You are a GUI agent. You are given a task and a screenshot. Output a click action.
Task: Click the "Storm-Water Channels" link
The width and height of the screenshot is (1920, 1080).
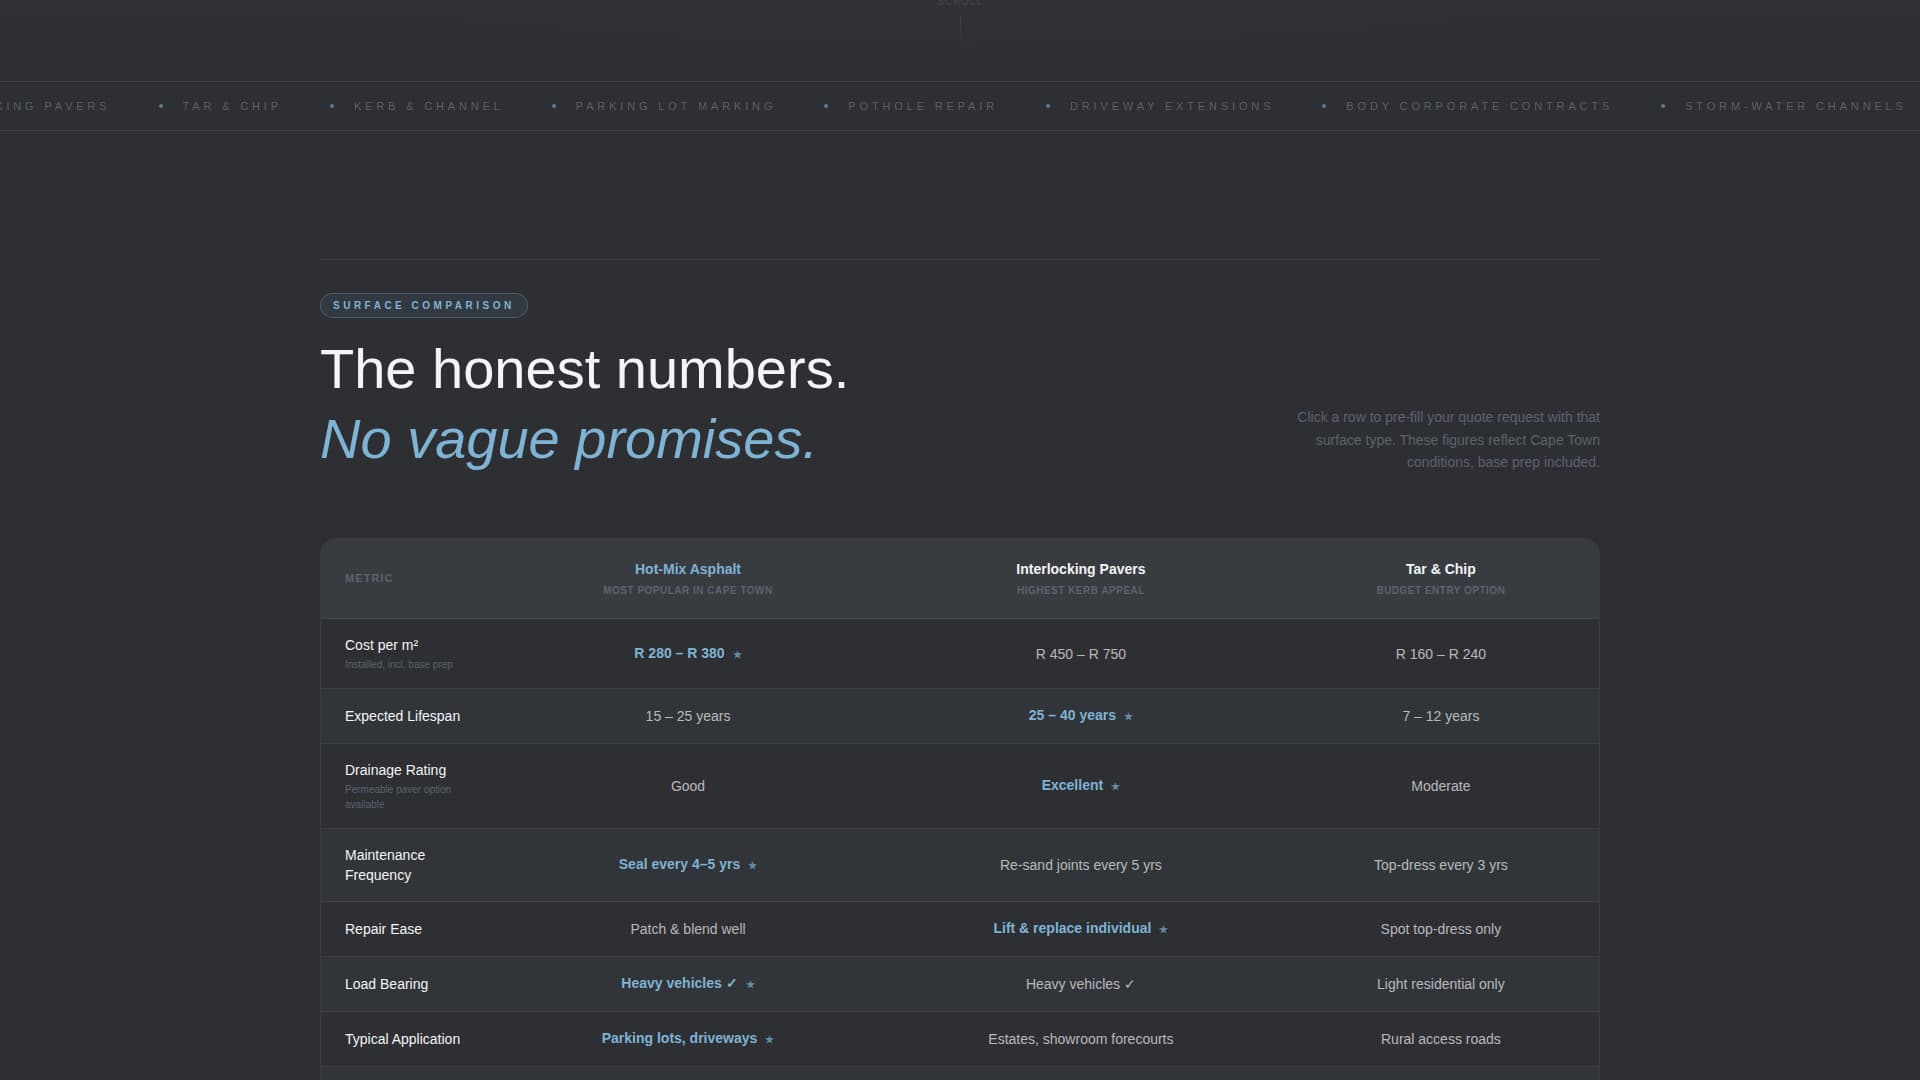point(1796,106)
